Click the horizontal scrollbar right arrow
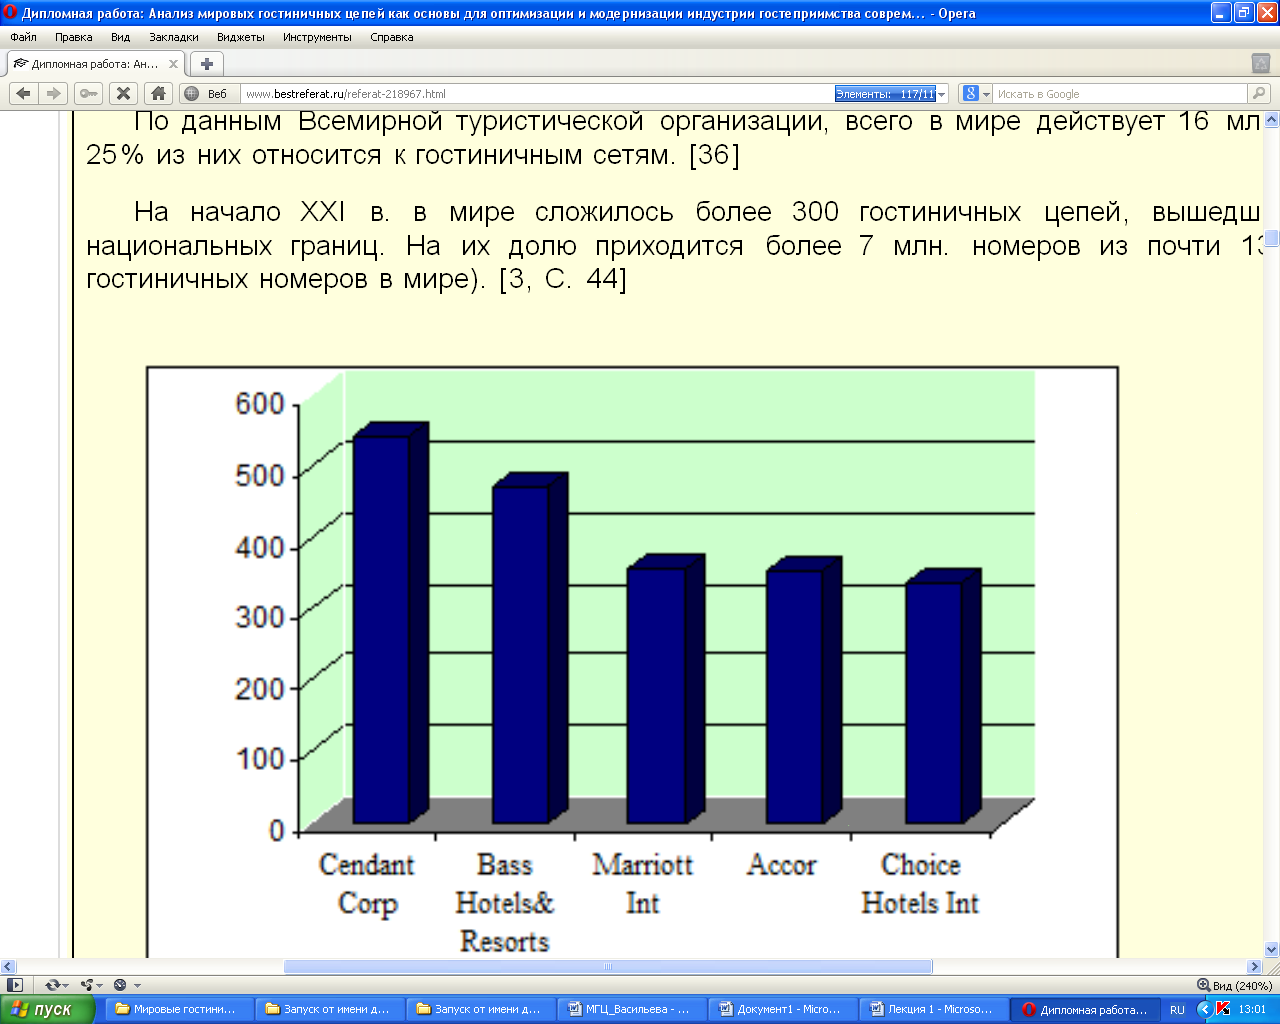 1255,967
